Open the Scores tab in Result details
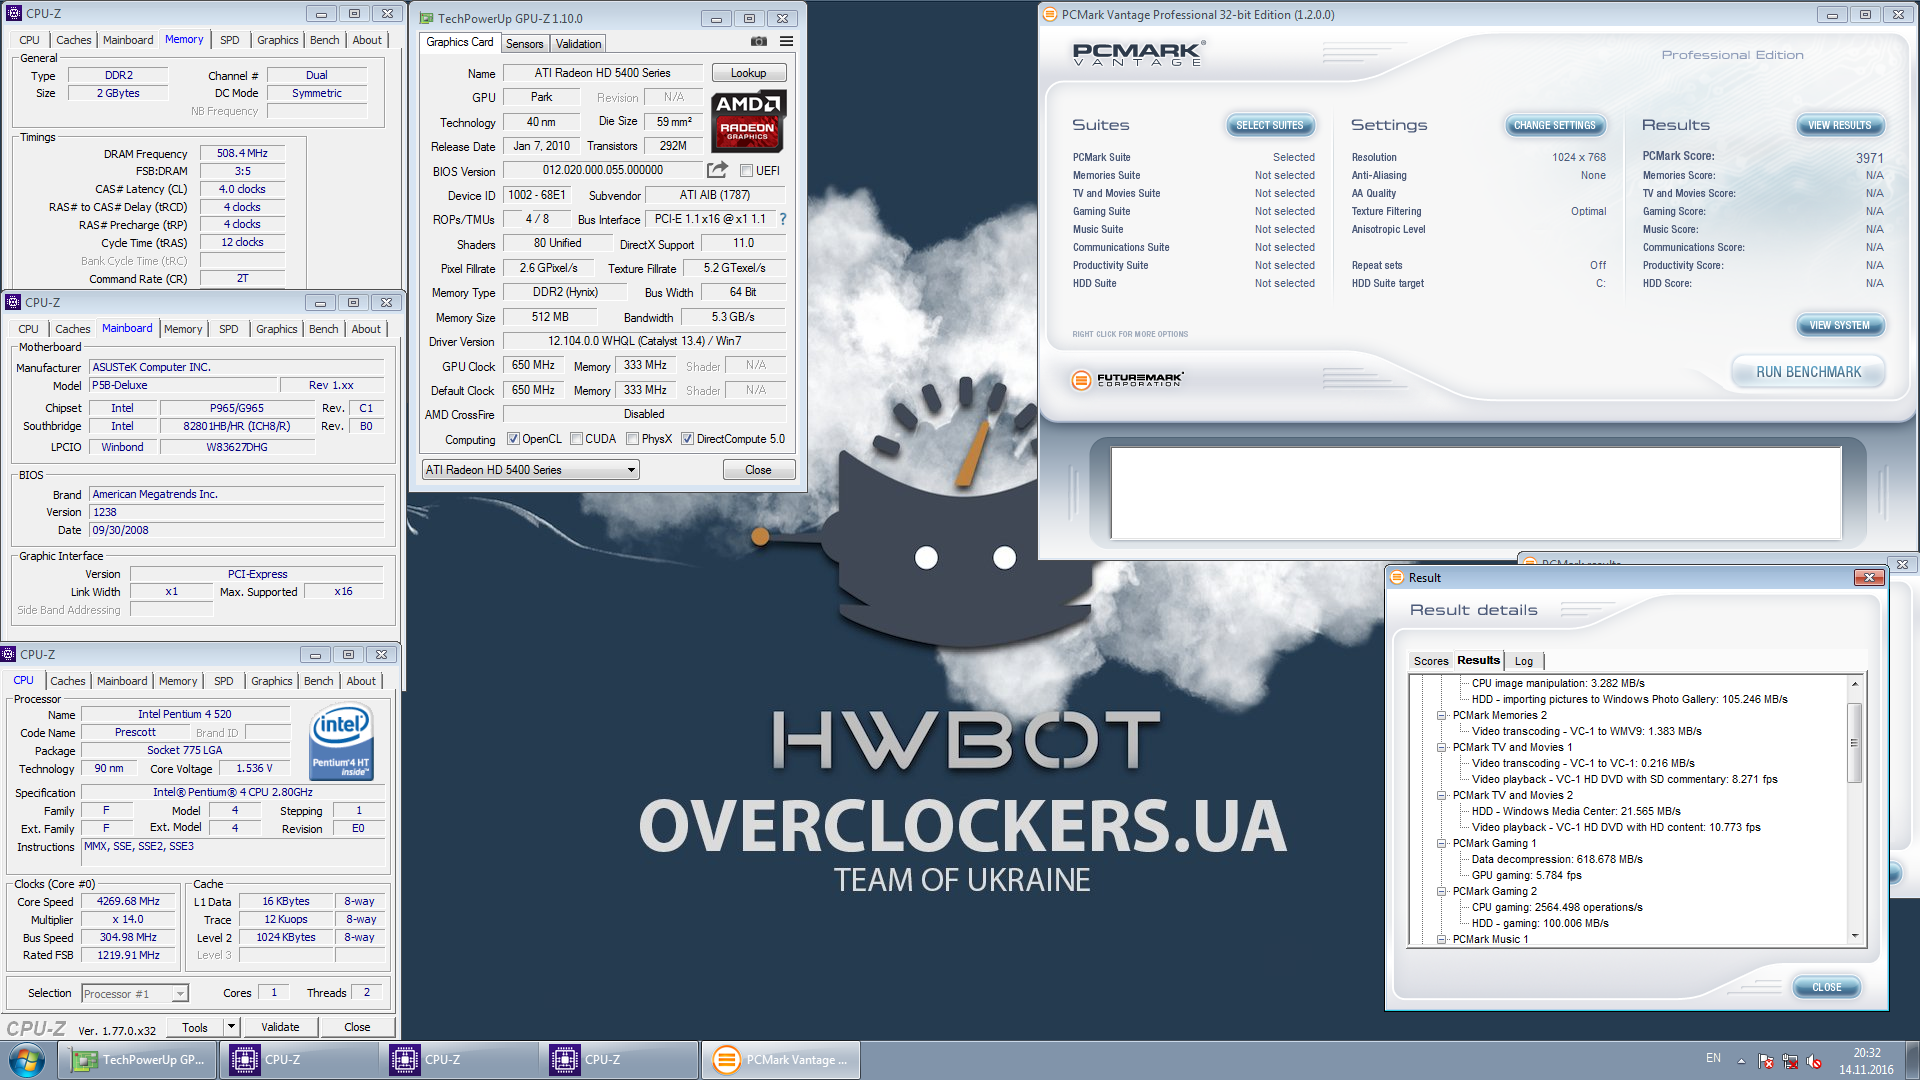This screenshot has width=1920, height=1080. tap(1430, 661)
